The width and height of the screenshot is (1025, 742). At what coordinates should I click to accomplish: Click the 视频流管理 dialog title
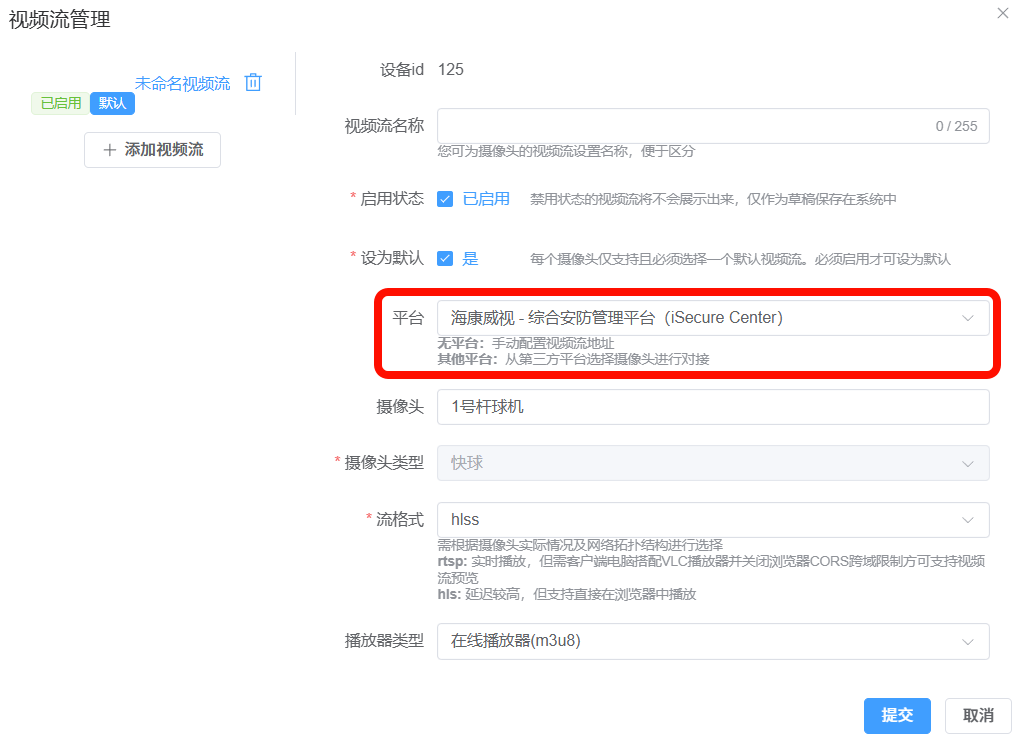point(60,19)
